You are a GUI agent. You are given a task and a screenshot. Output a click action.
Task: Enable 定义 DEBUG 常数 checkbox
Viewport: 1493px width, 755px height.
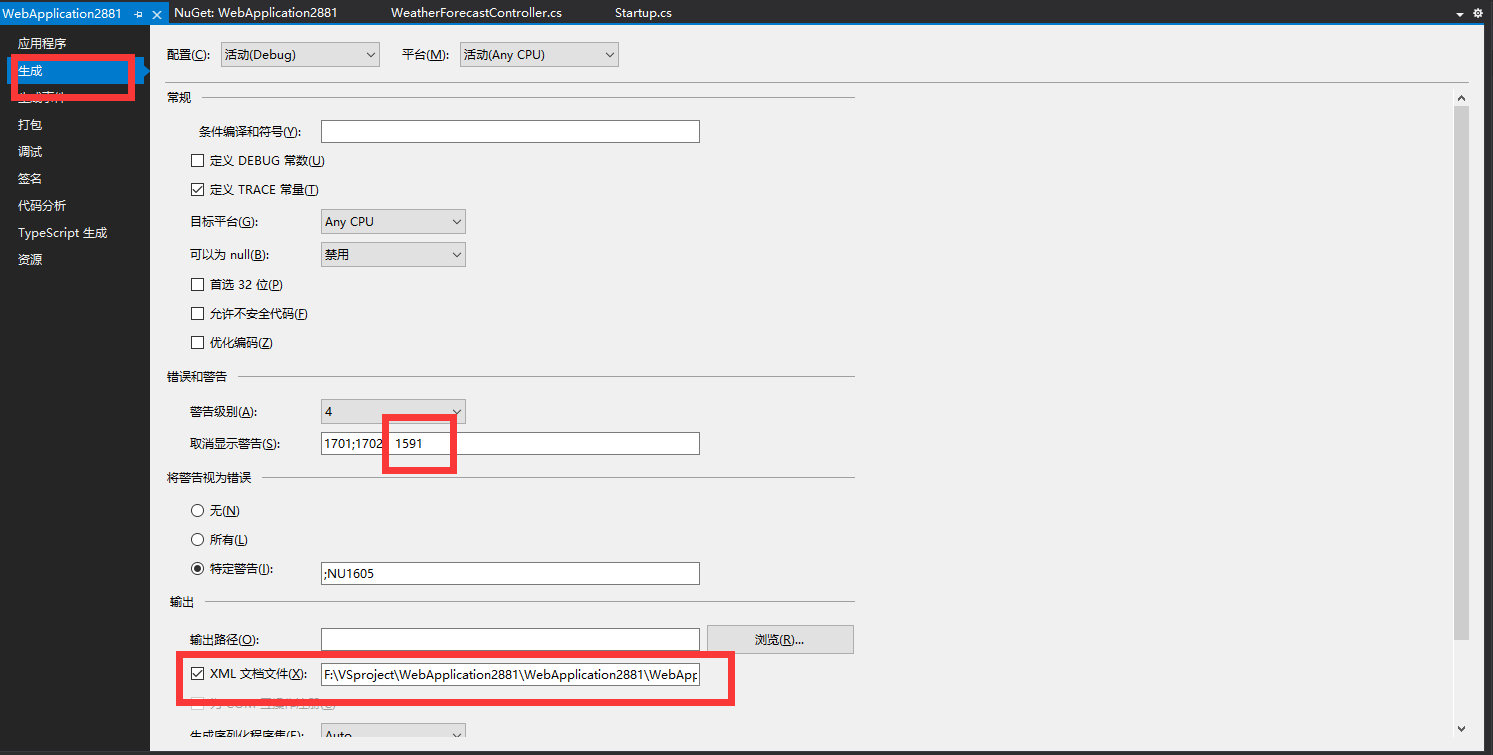click(197, 161)
